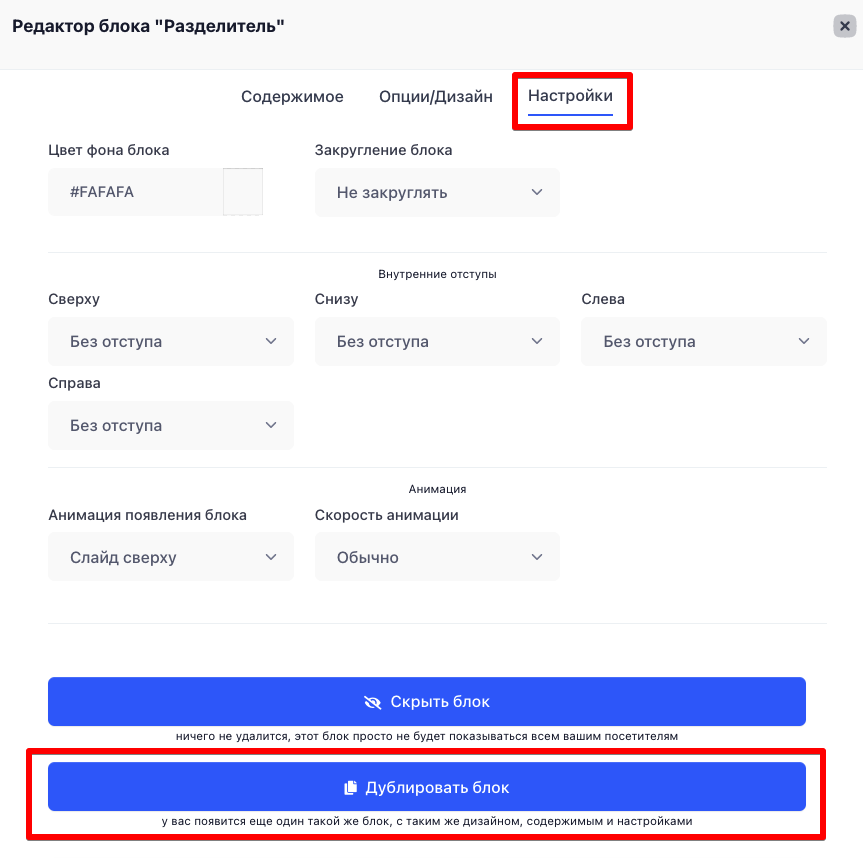Screen dimensions: 863x858
Task: Click the #FAFAFA color code field
Action: (x=135, y=192)
